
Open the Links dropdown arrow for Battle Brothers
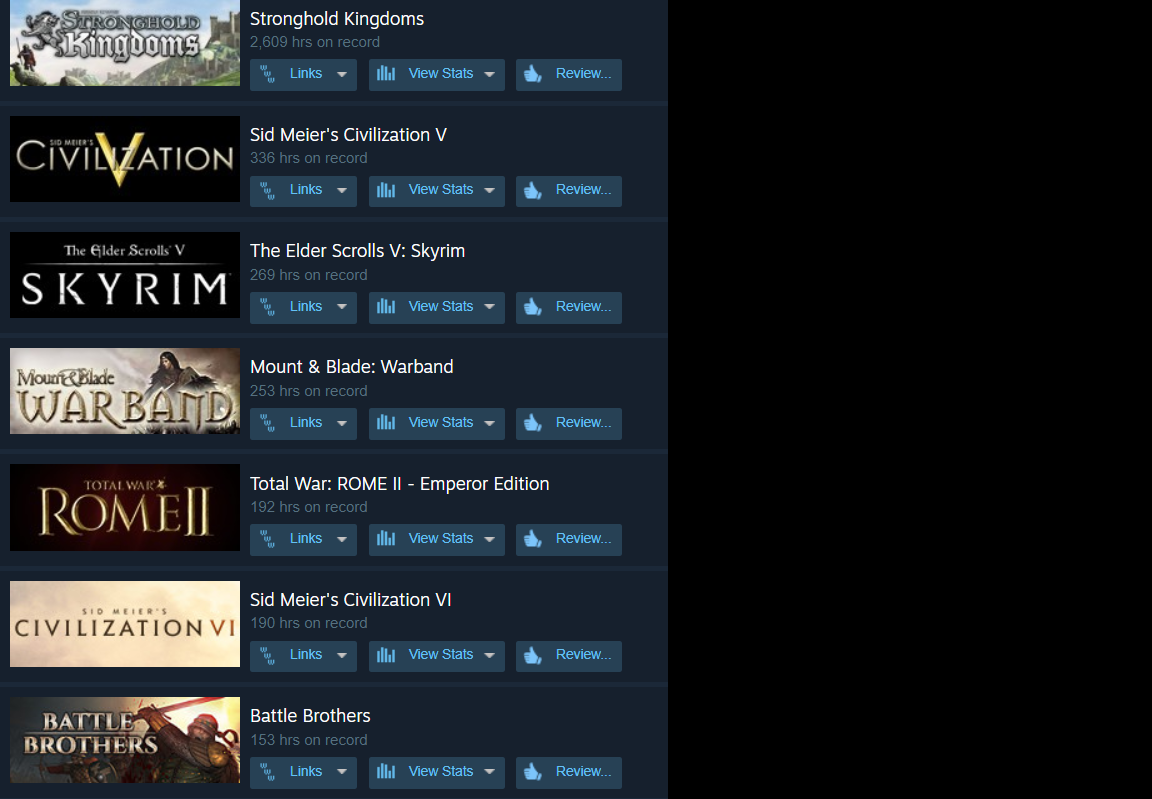pos(342,772)
